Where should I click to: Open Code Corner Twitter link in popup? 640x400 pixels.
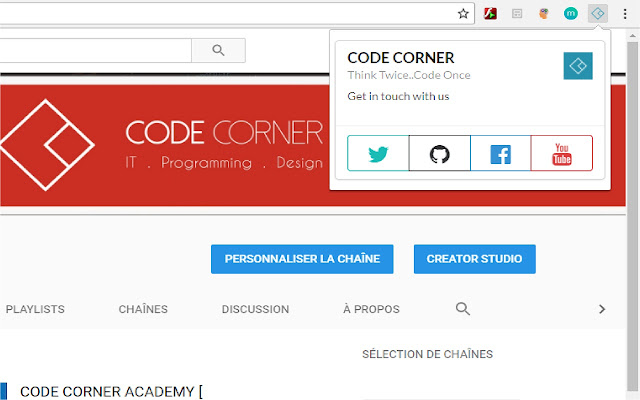click(x=378, y=153)
